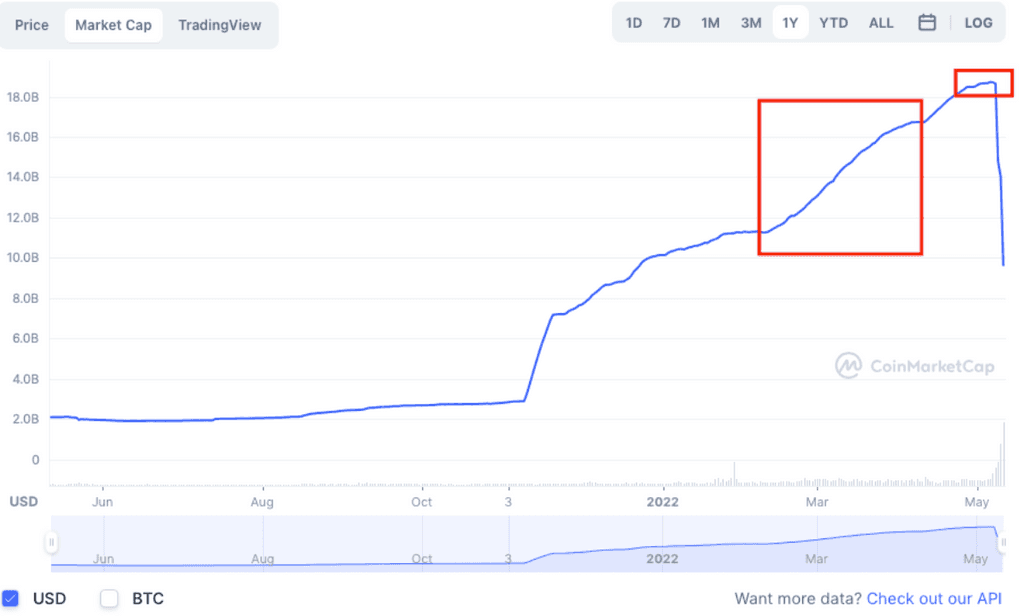Uncheck the USD currency checkbox

click(x=10, y=598)
